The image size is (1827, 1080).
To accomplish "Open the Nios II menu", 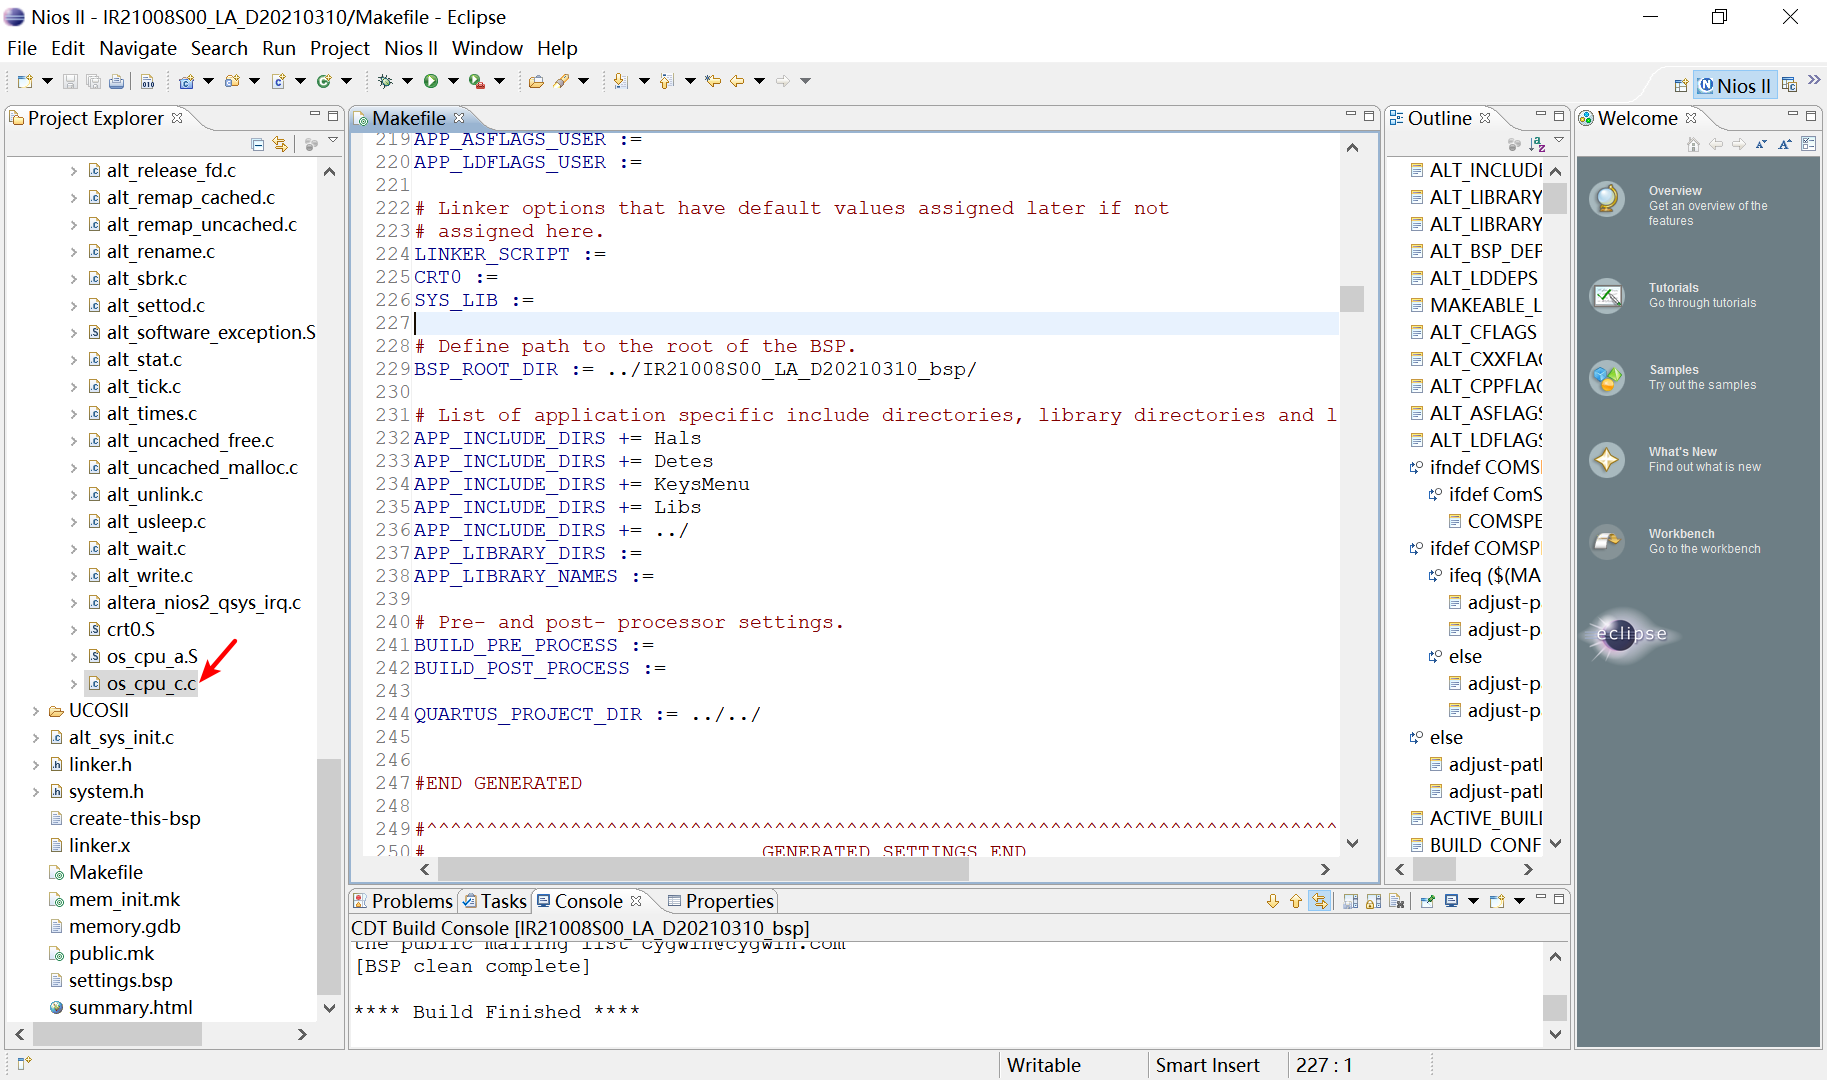I will point(411,48).
